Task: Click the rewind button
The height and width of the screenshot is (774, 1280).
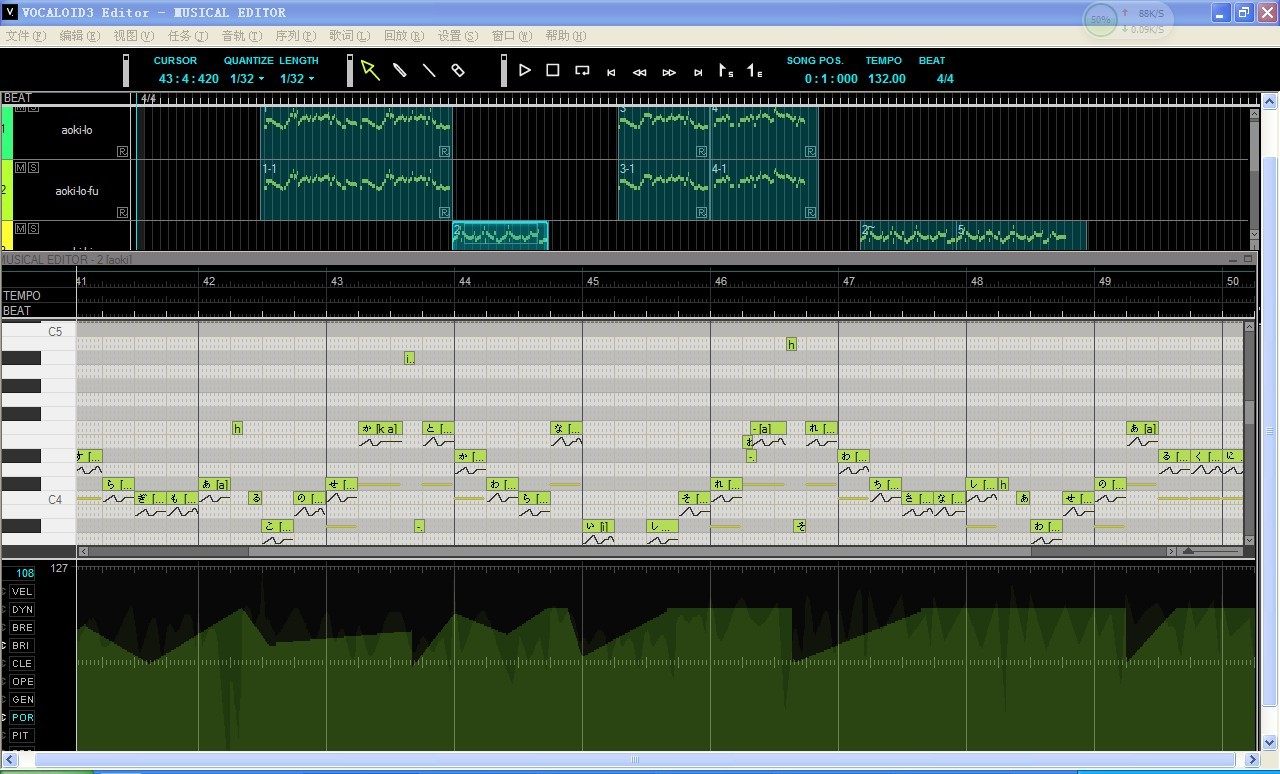Action: click(x=640, y=72)
